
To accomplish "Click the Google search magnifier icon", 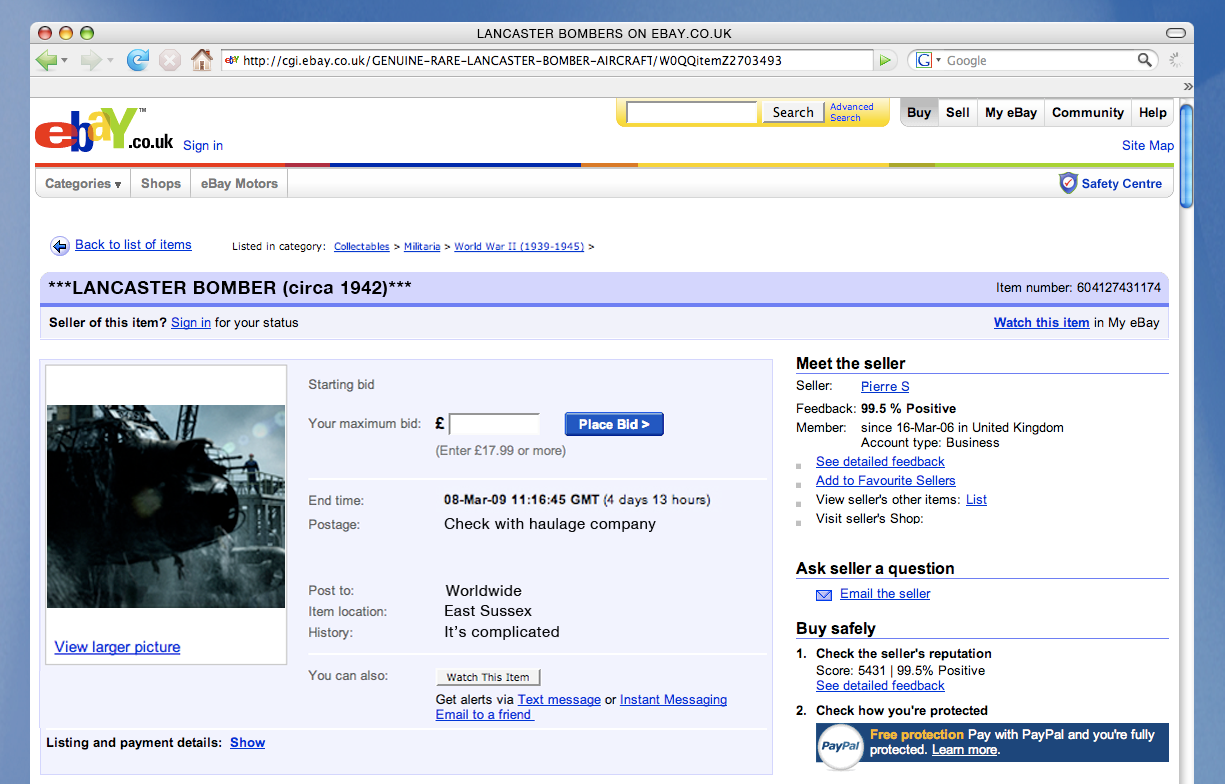I will pos(1145,60).
